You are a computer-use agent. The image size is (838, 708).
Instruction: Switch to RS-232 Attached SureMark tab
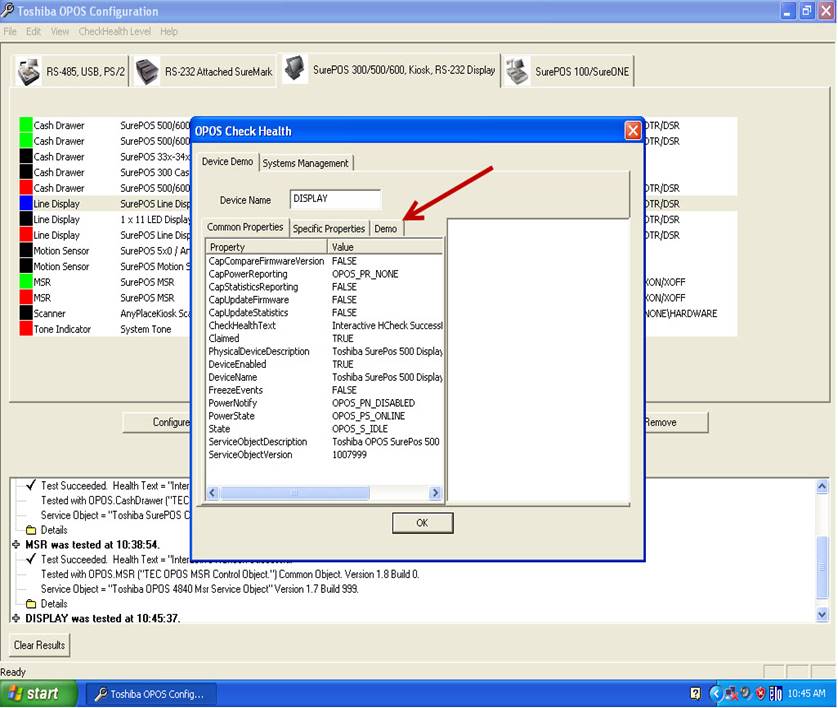[204, 72]
